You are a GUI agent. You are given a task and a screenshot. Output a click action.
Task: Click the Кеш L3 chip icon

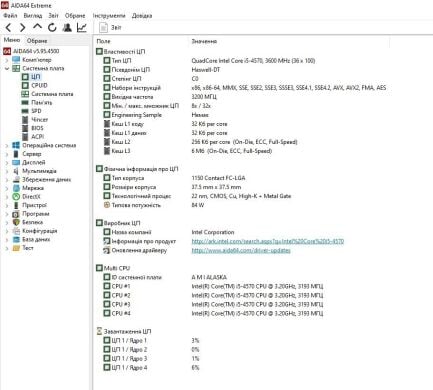tap(107, 151)
